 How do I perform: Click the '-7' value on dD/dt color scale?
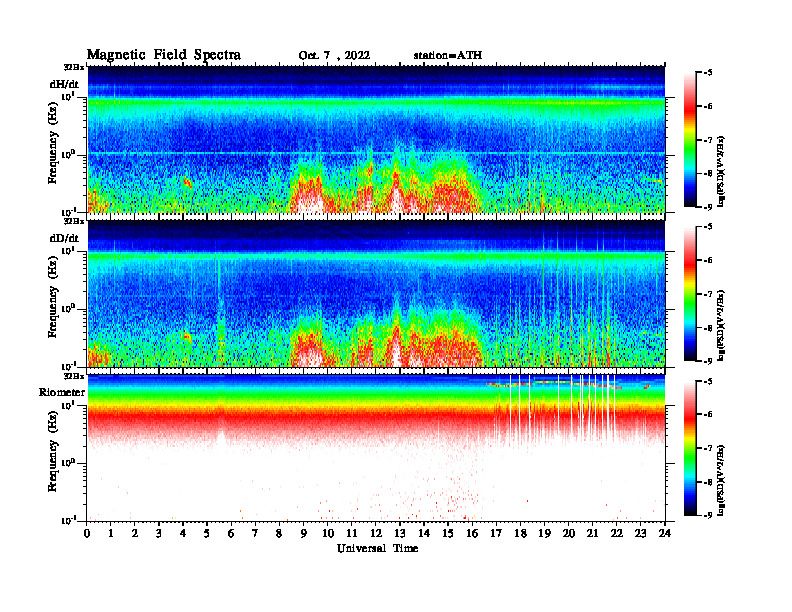(x=708, y=294)
